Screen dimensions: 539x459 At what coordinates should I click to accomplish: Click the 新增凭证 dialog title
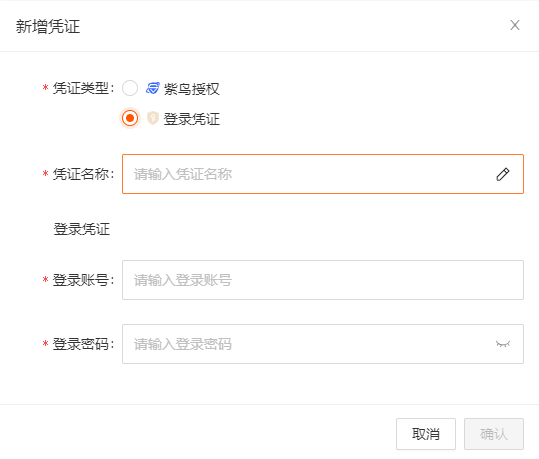pos(48,26)
